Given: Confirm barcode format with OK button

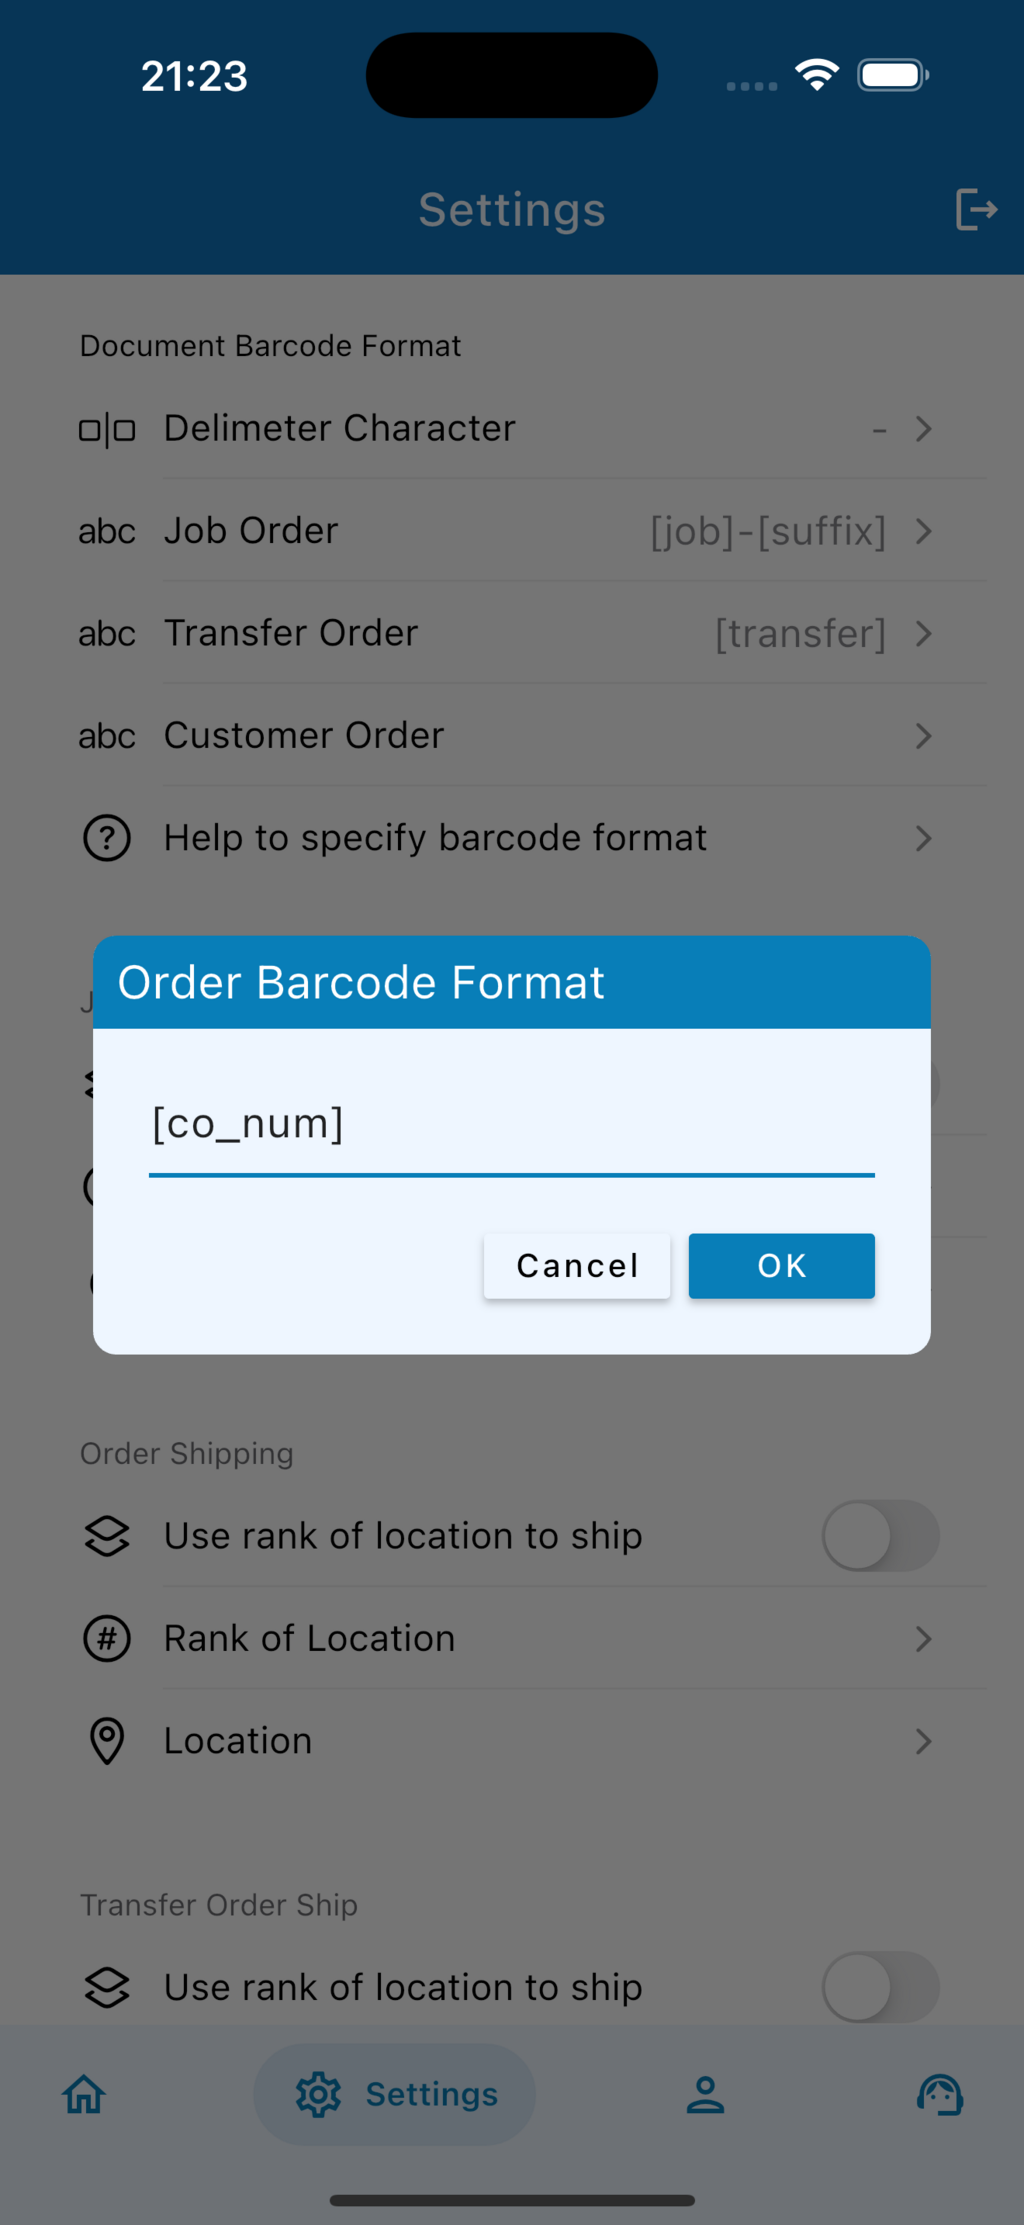Looking at the screenshot, I should pos(781,1266).
